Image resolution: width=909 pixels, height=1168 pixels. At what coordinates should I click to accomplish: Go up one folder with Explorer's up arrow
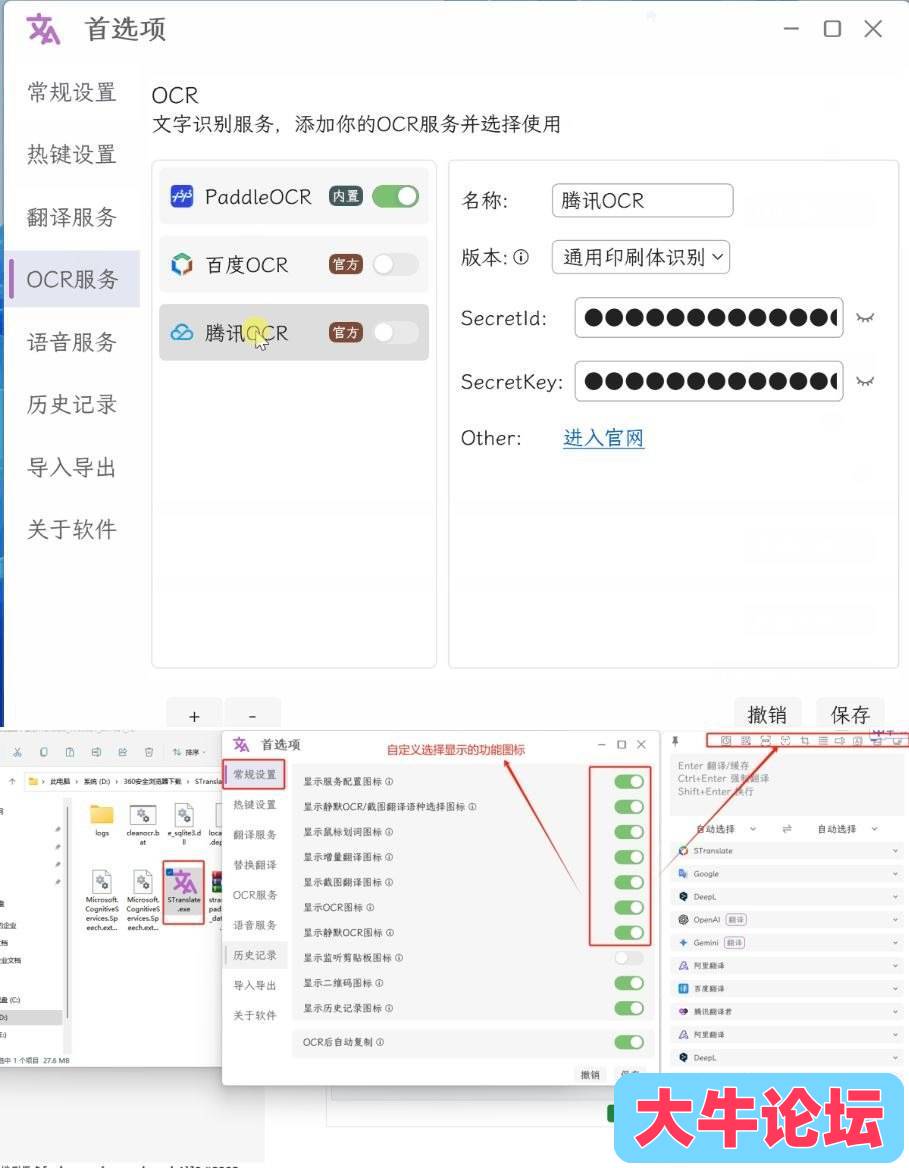pyautogui.click(x=12, y=781)
